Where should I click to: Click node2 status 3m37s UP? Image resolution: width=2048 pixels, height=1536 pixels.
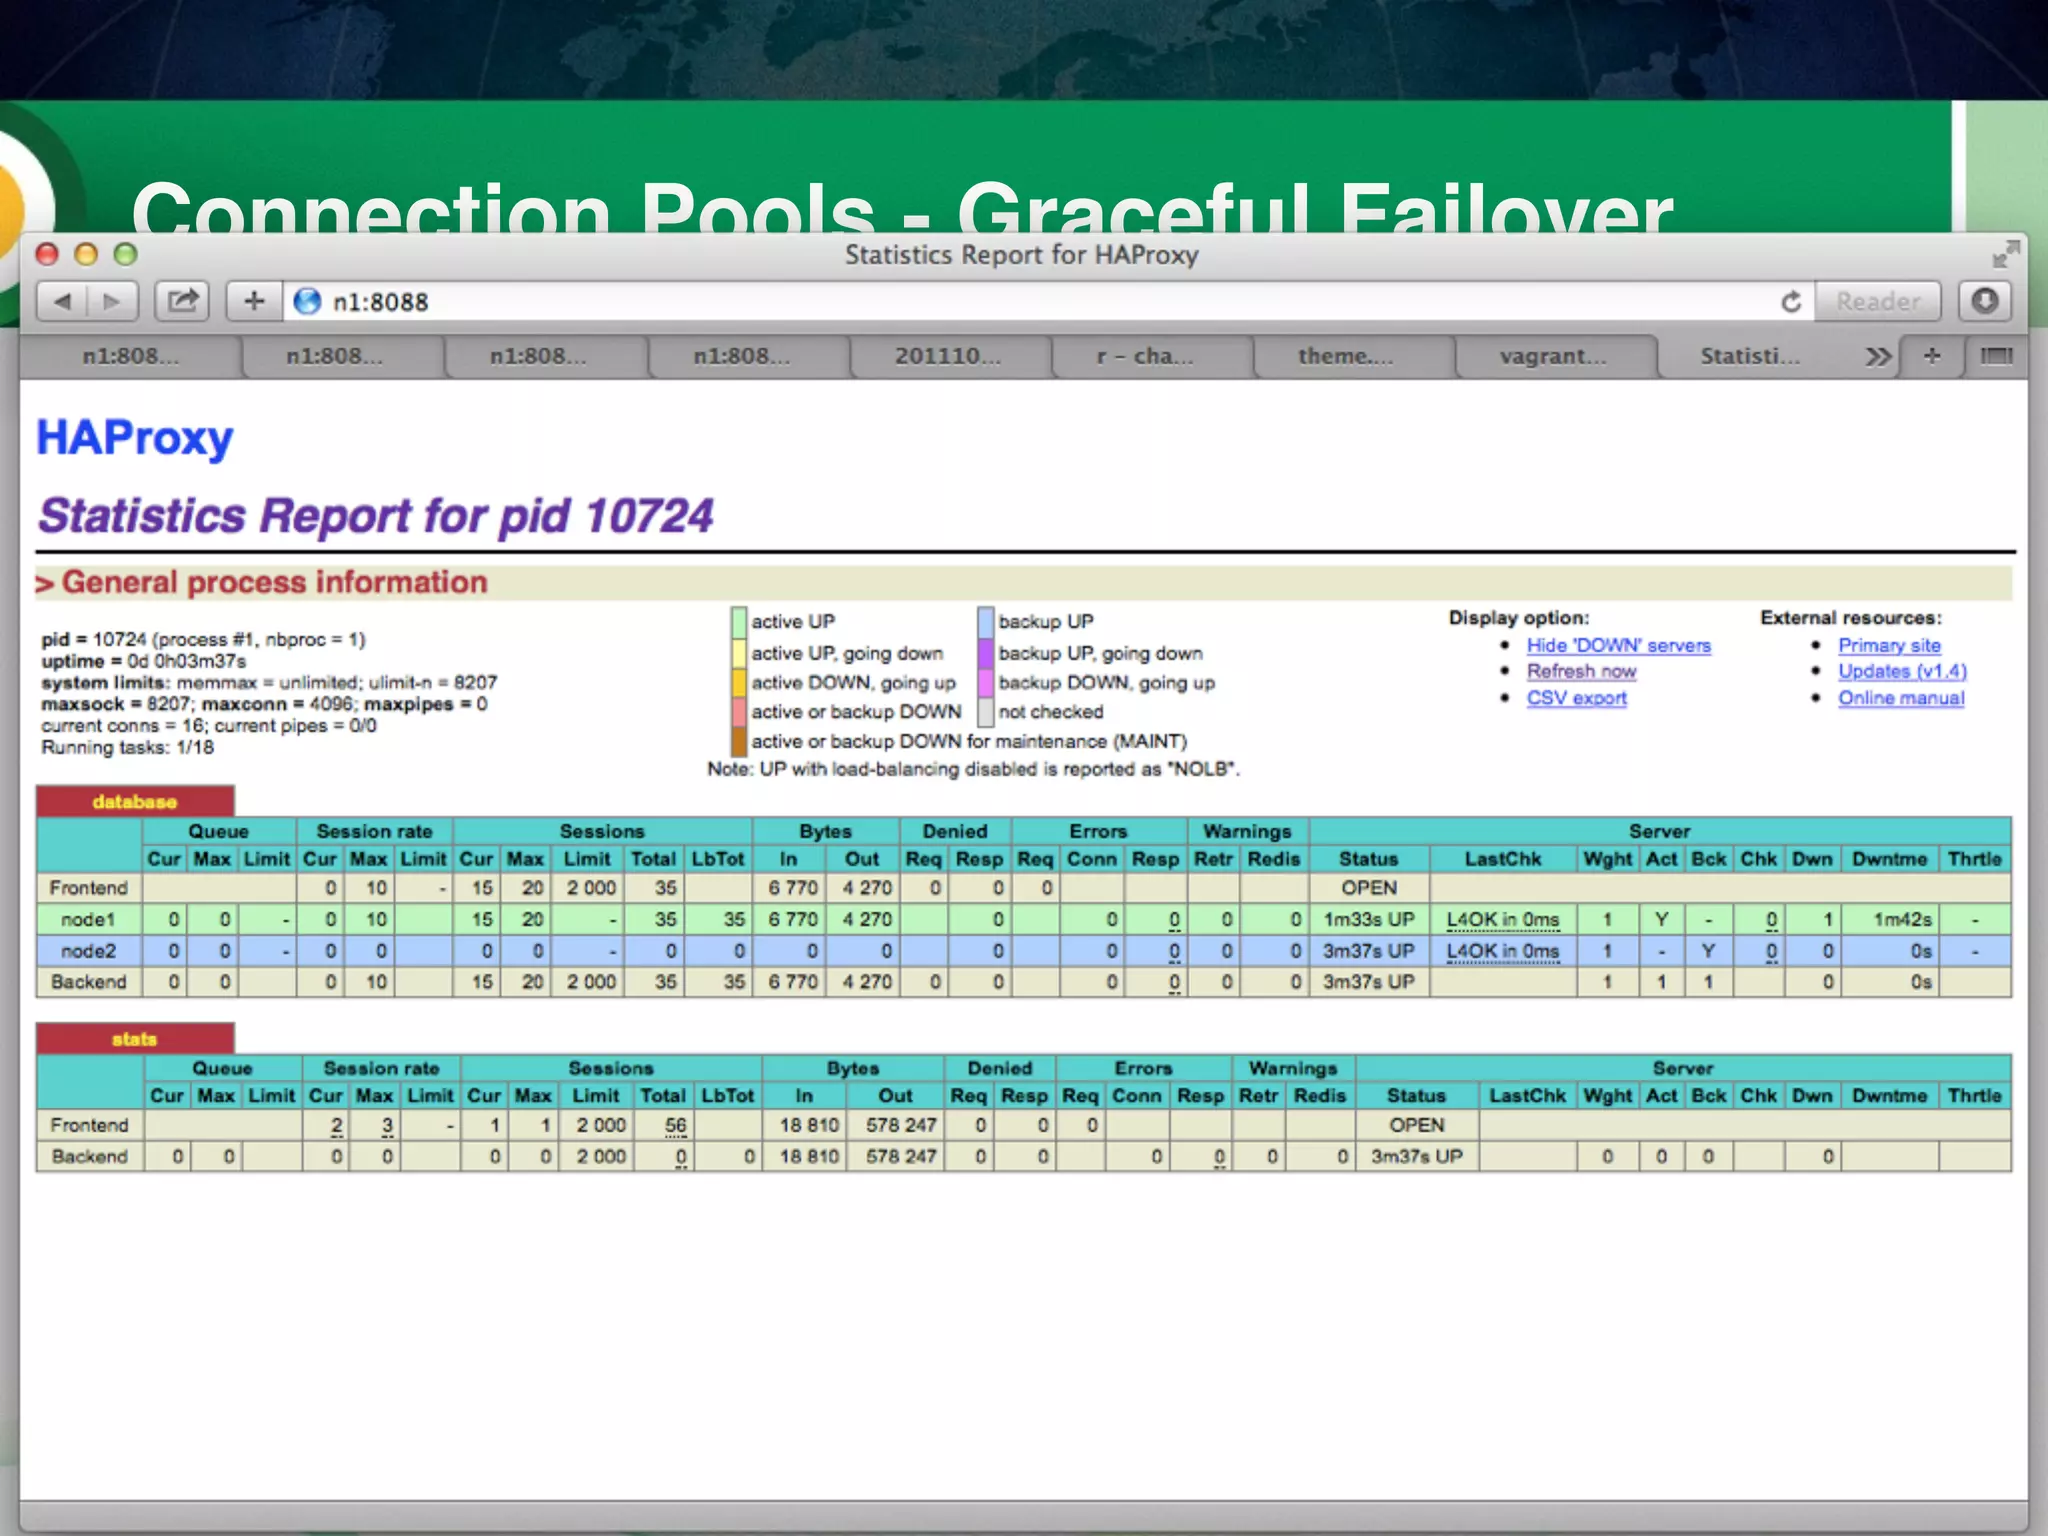coord(1368,951)
